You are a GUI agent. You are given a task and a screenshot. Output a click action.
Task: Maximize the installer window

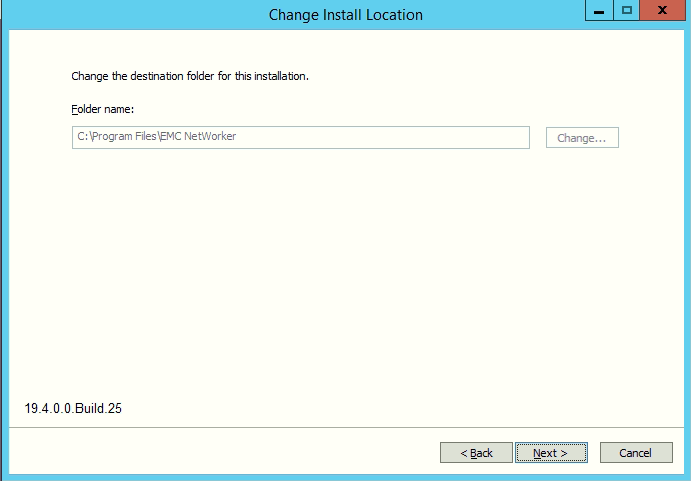(627, 12)
